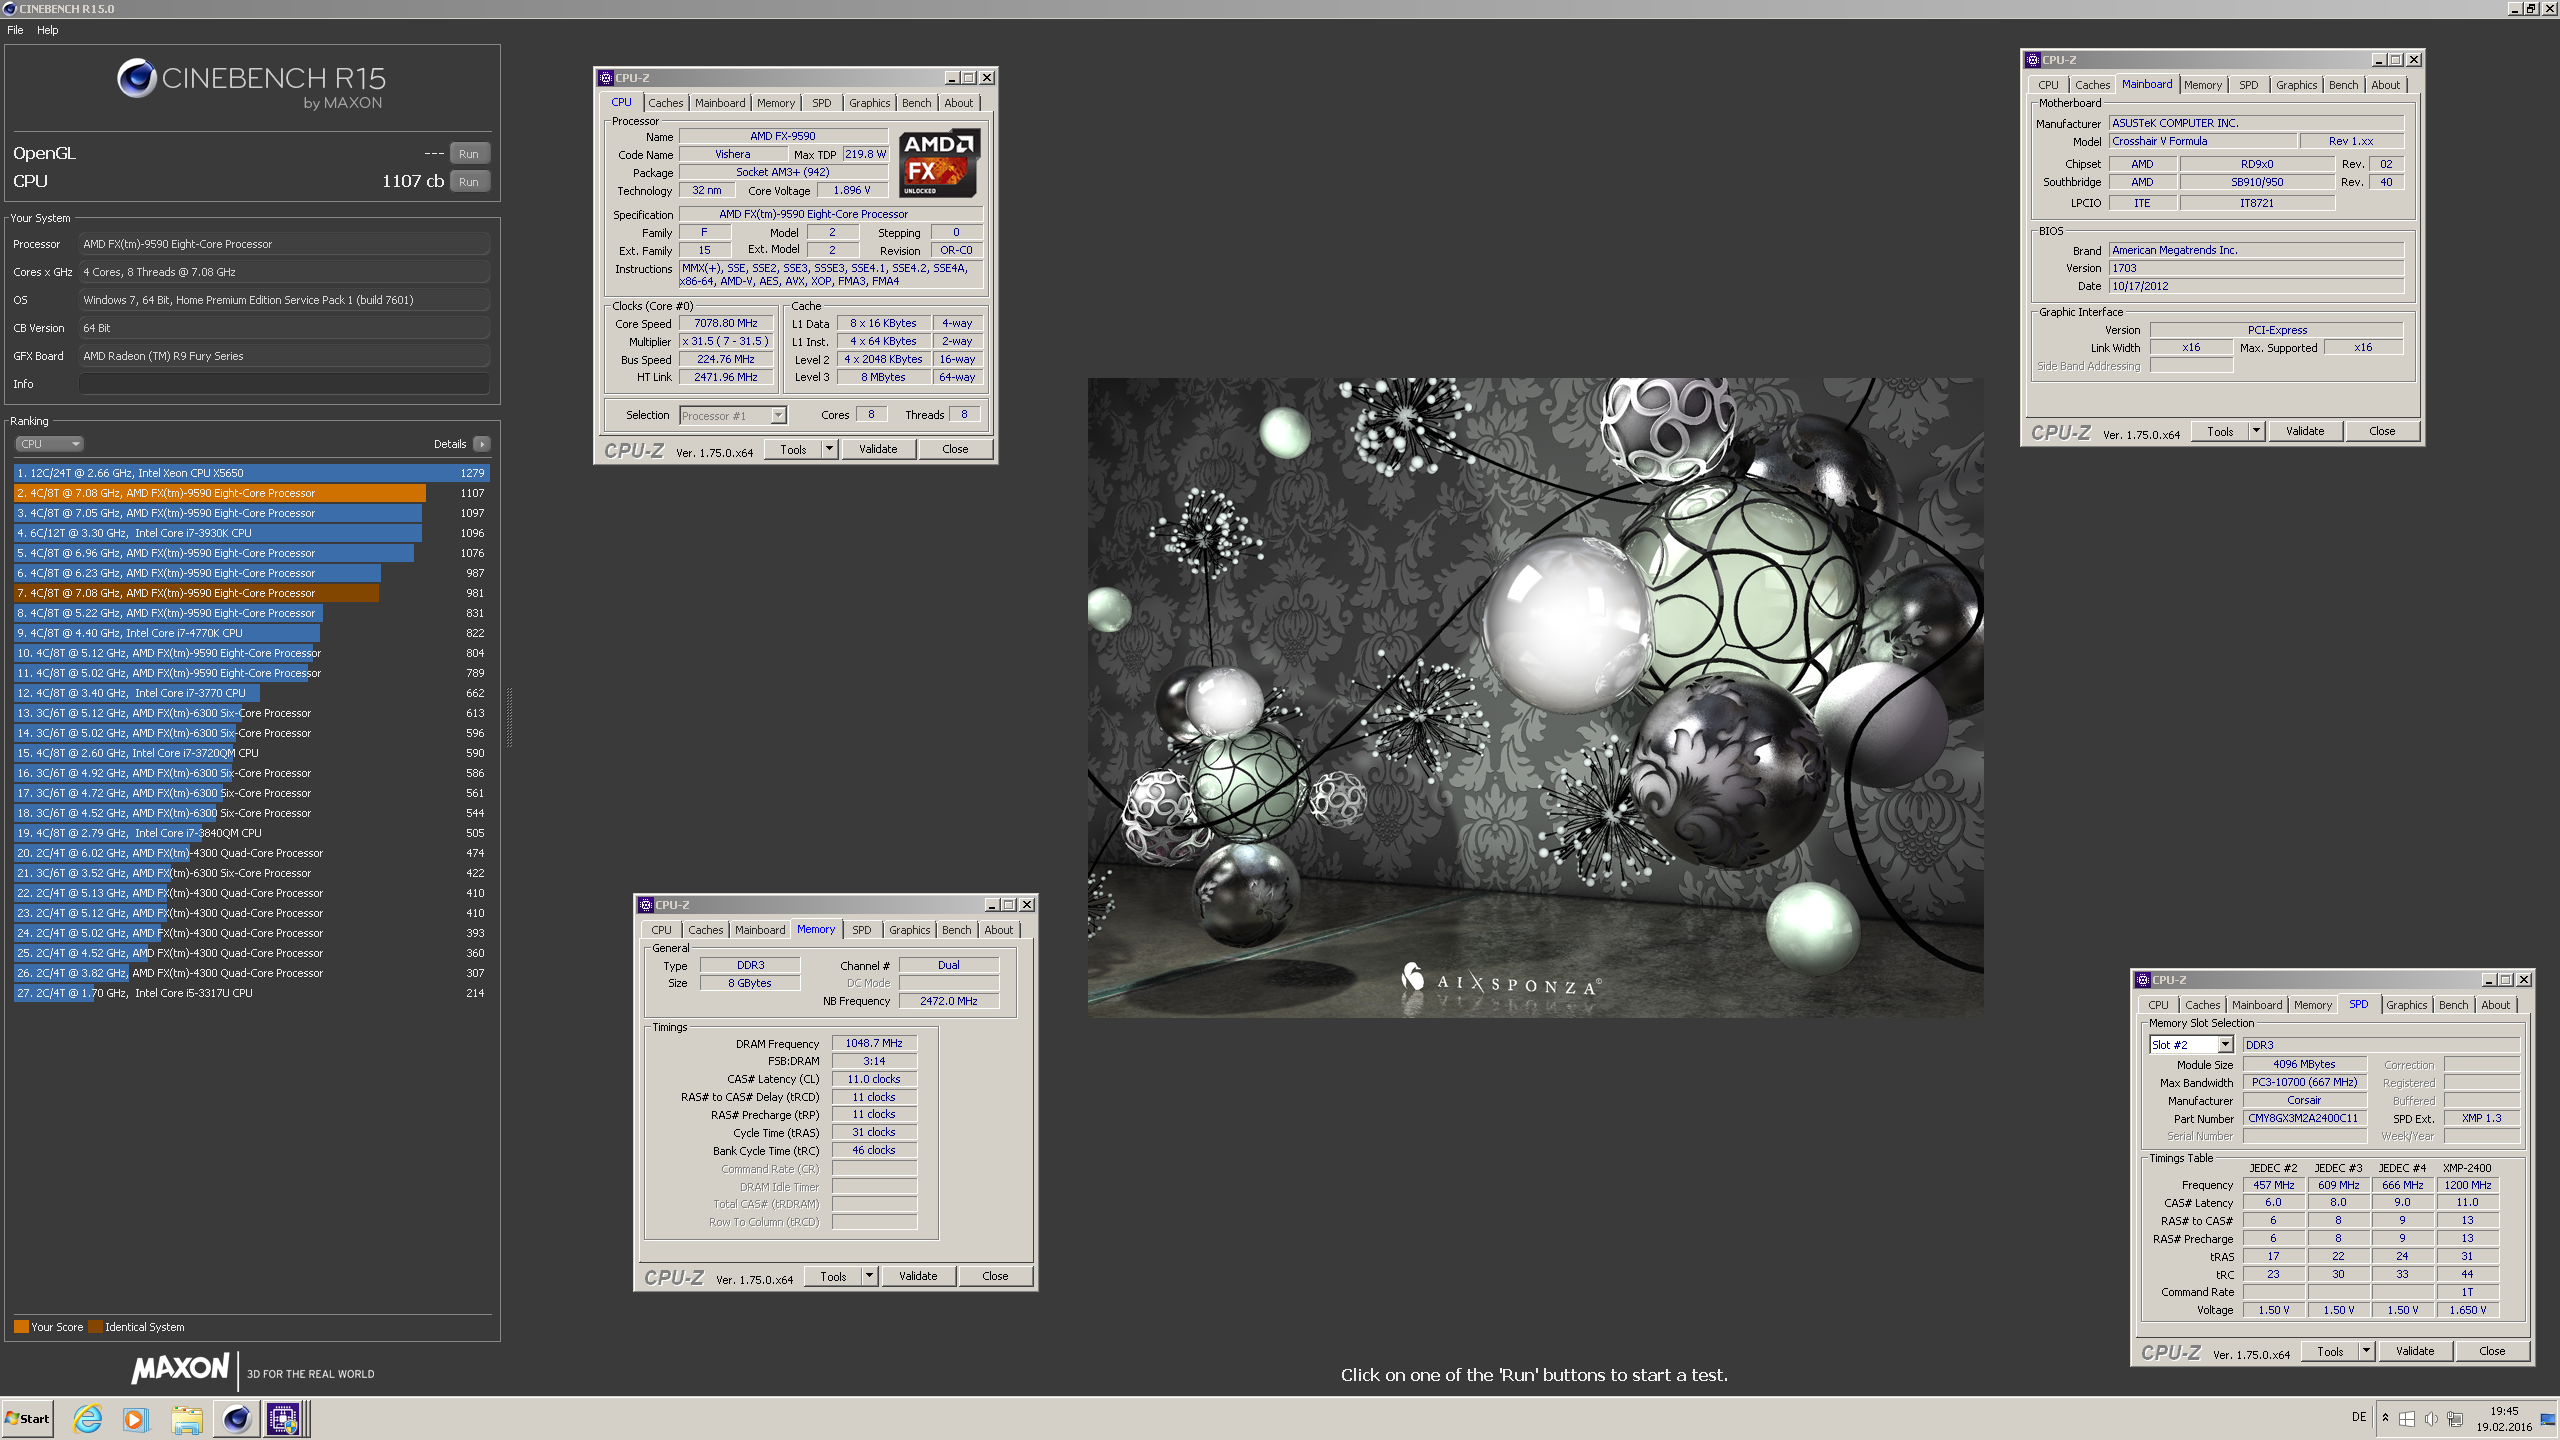
Task: Select ranking row Intel Core i7-4770K CPU
Action: coord(250,633)
